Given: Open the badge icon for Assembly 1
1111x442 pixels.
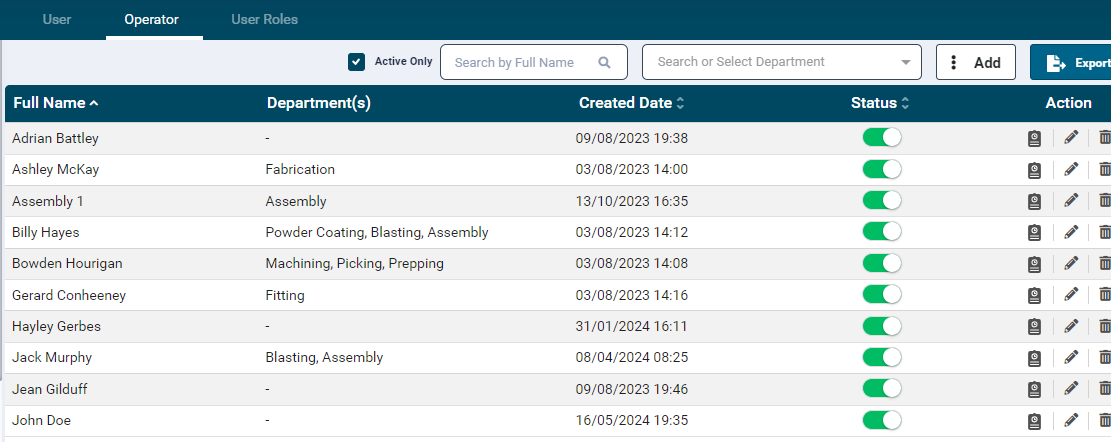Looking at the screenshot, I should [x=1035, y=202].
